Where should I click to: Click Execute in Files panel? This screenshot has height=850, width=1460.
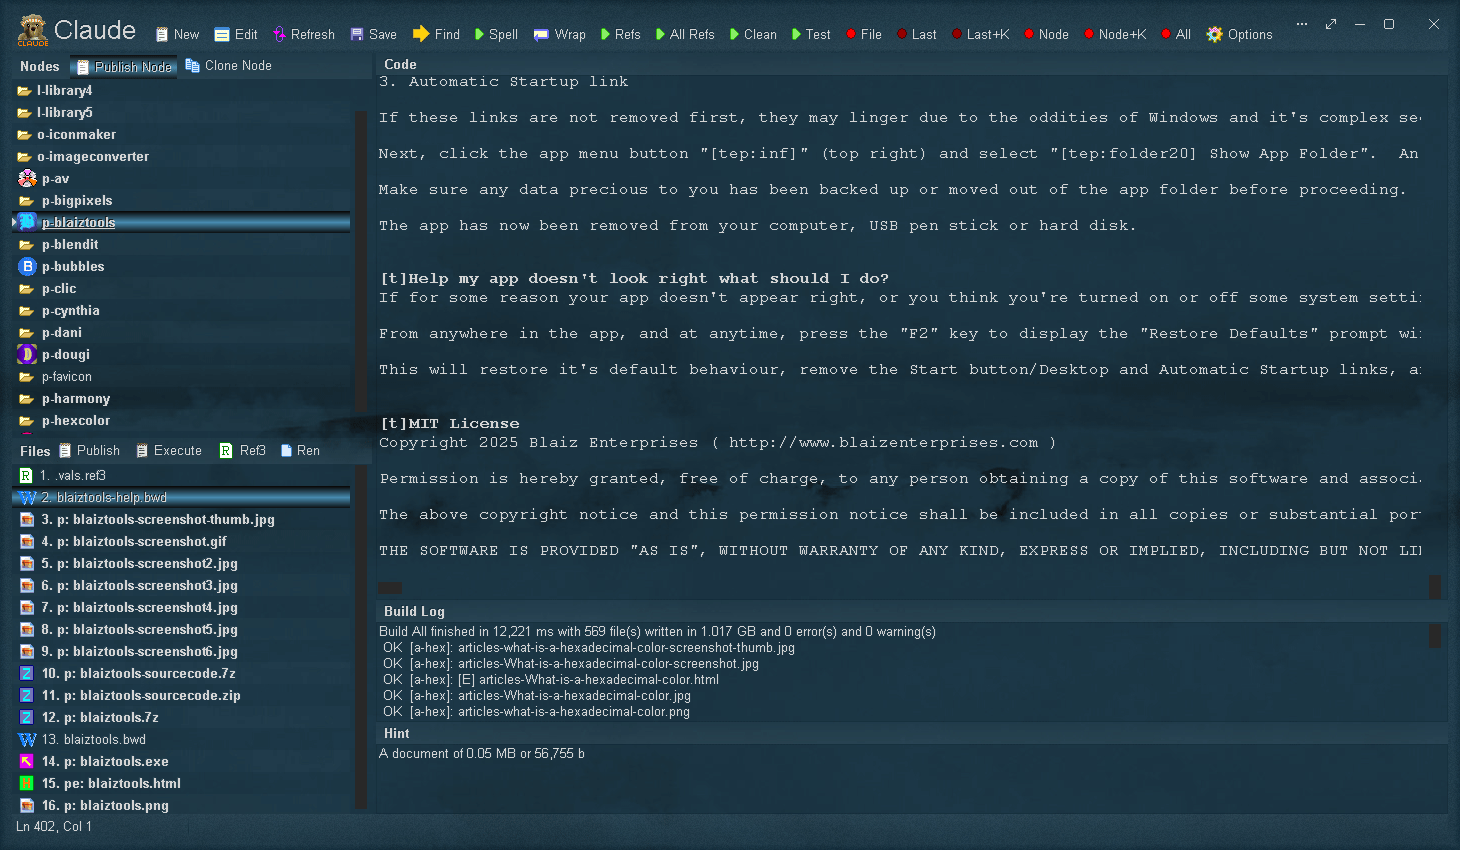coord(168,451)
